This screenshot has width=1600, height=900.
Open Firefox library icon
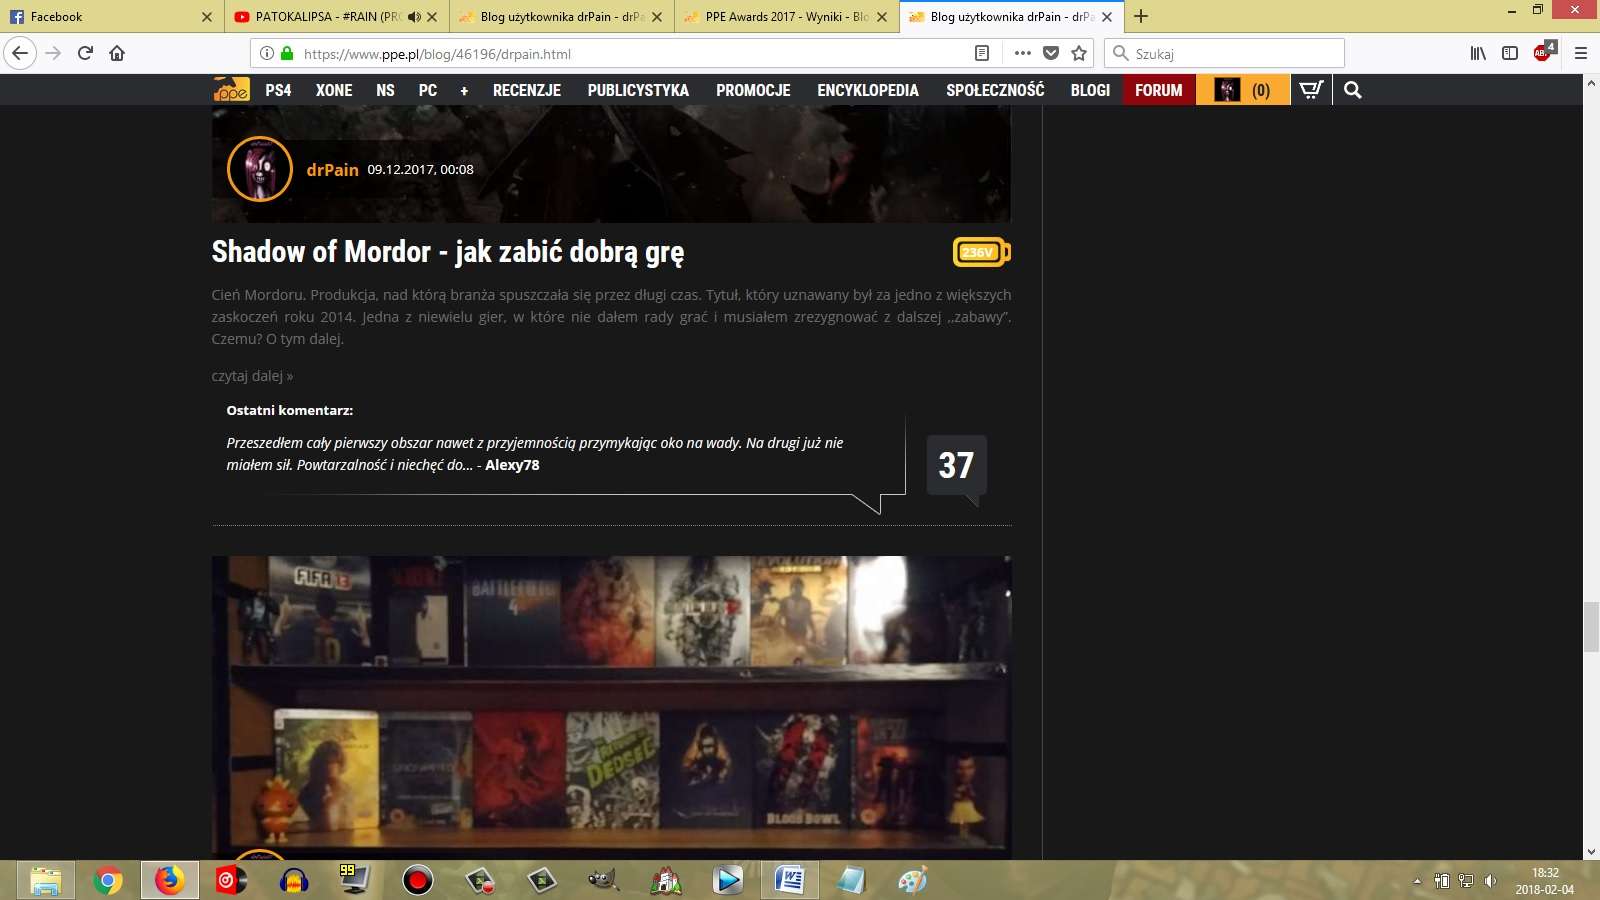coord(1478,53)
